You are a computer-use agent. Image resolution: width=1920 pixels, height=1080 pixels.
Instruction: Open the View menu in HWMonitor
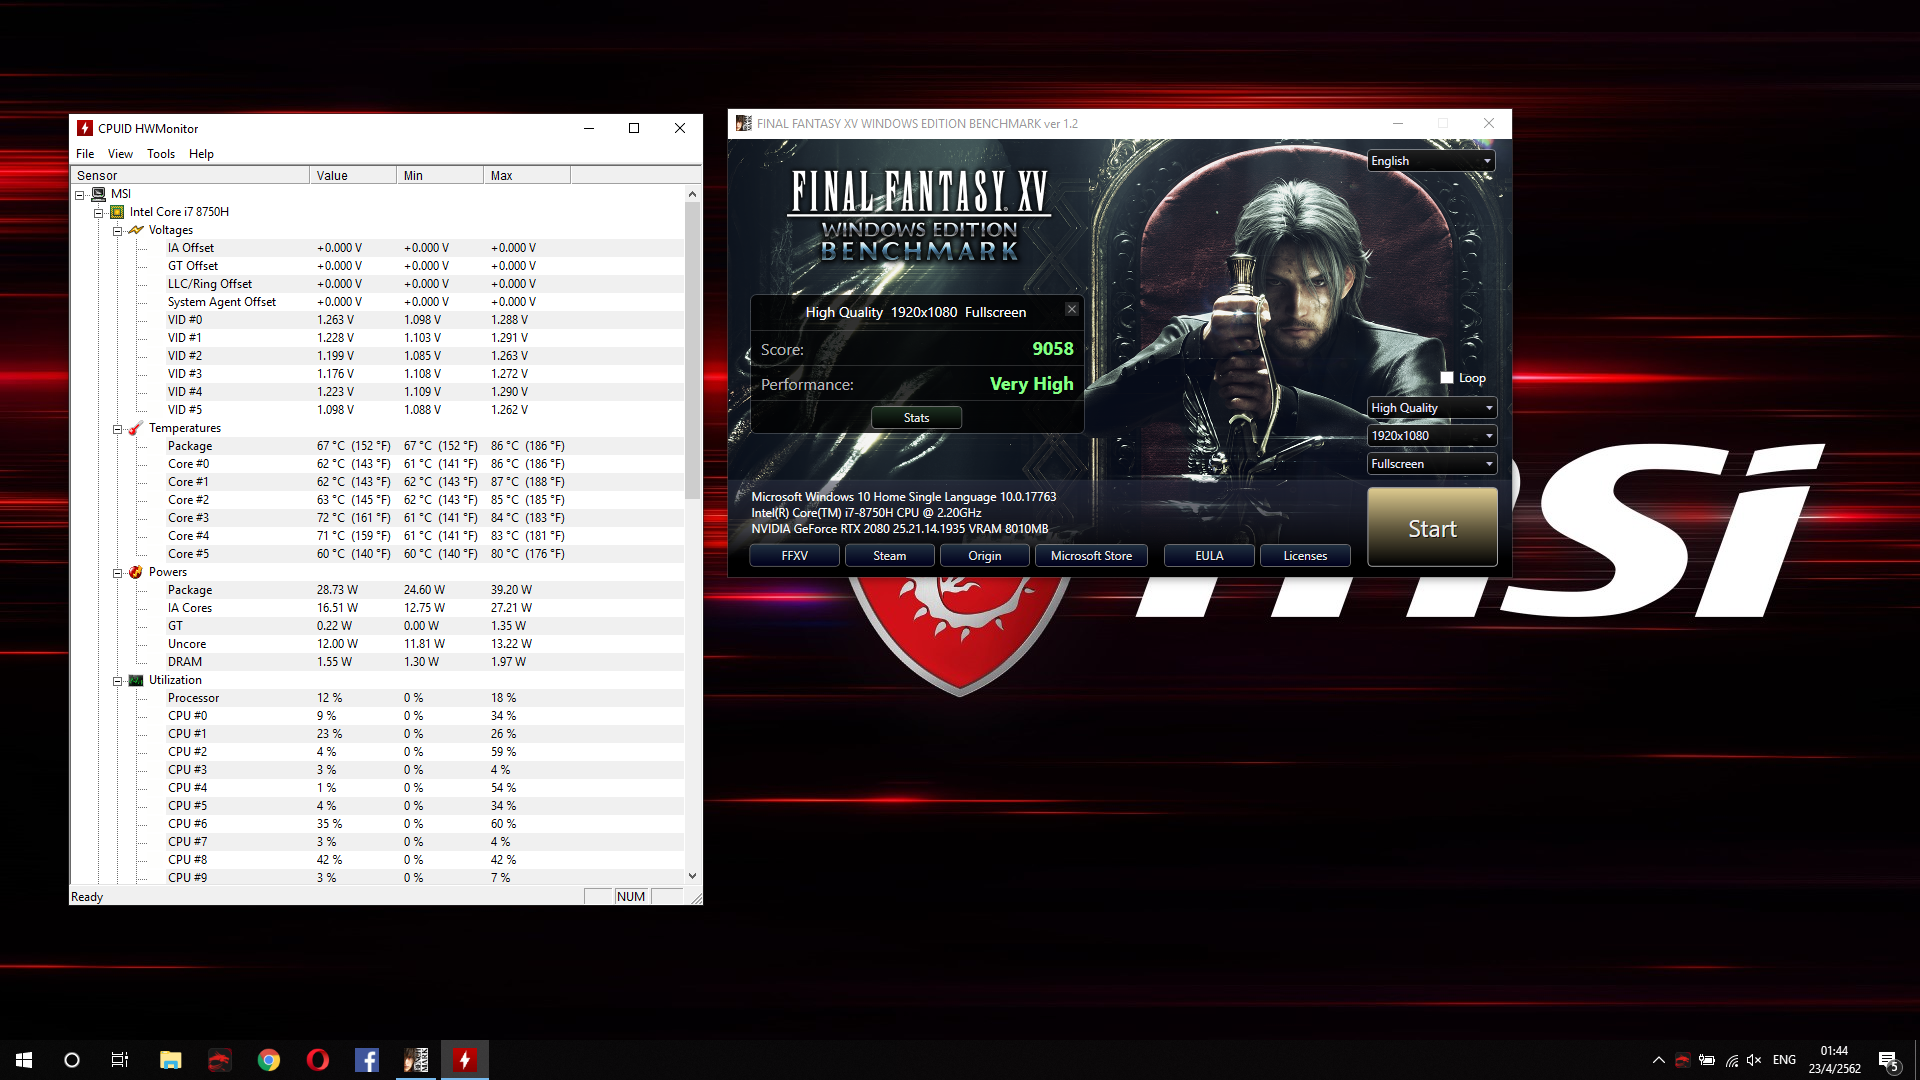pyautogui.click(x=120, y=154)
